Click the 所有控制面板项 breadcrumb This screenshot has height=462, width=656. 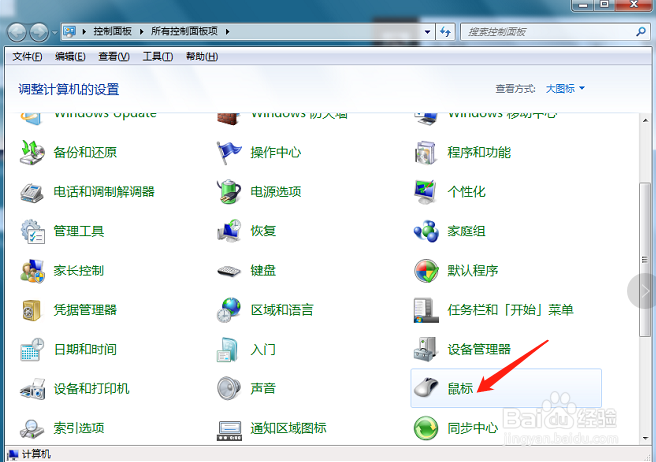[x=184, y=31]
